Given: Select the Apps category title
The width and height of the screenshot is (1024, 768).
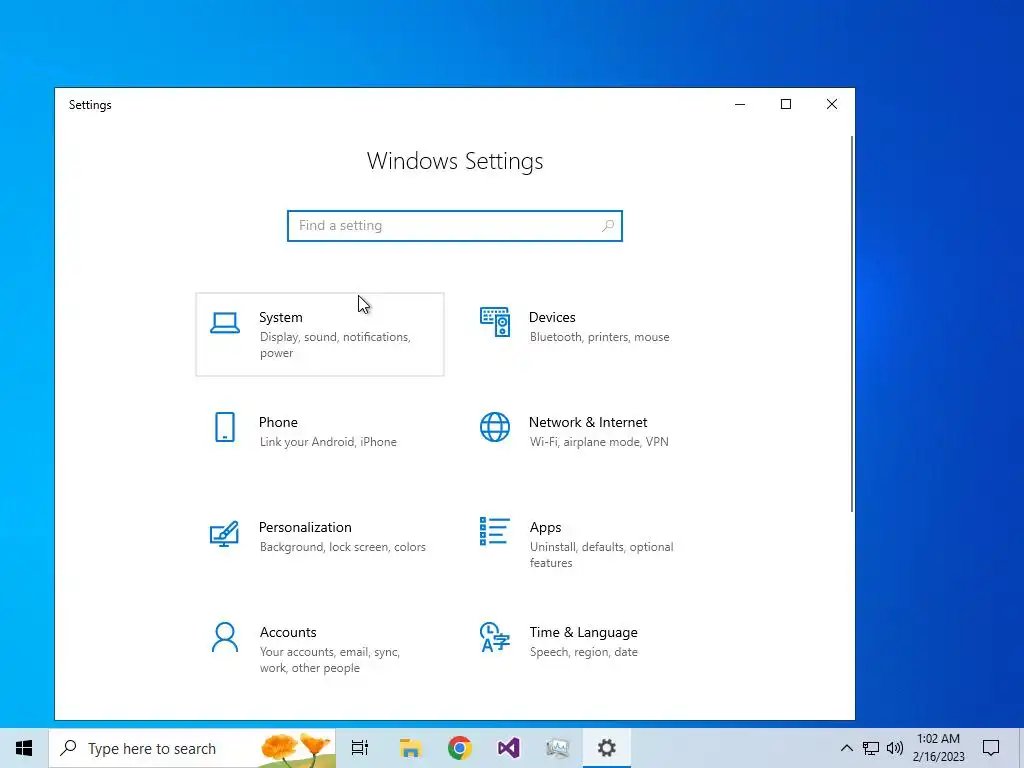Looking at the screenshot, I should [x=545, y=528].
